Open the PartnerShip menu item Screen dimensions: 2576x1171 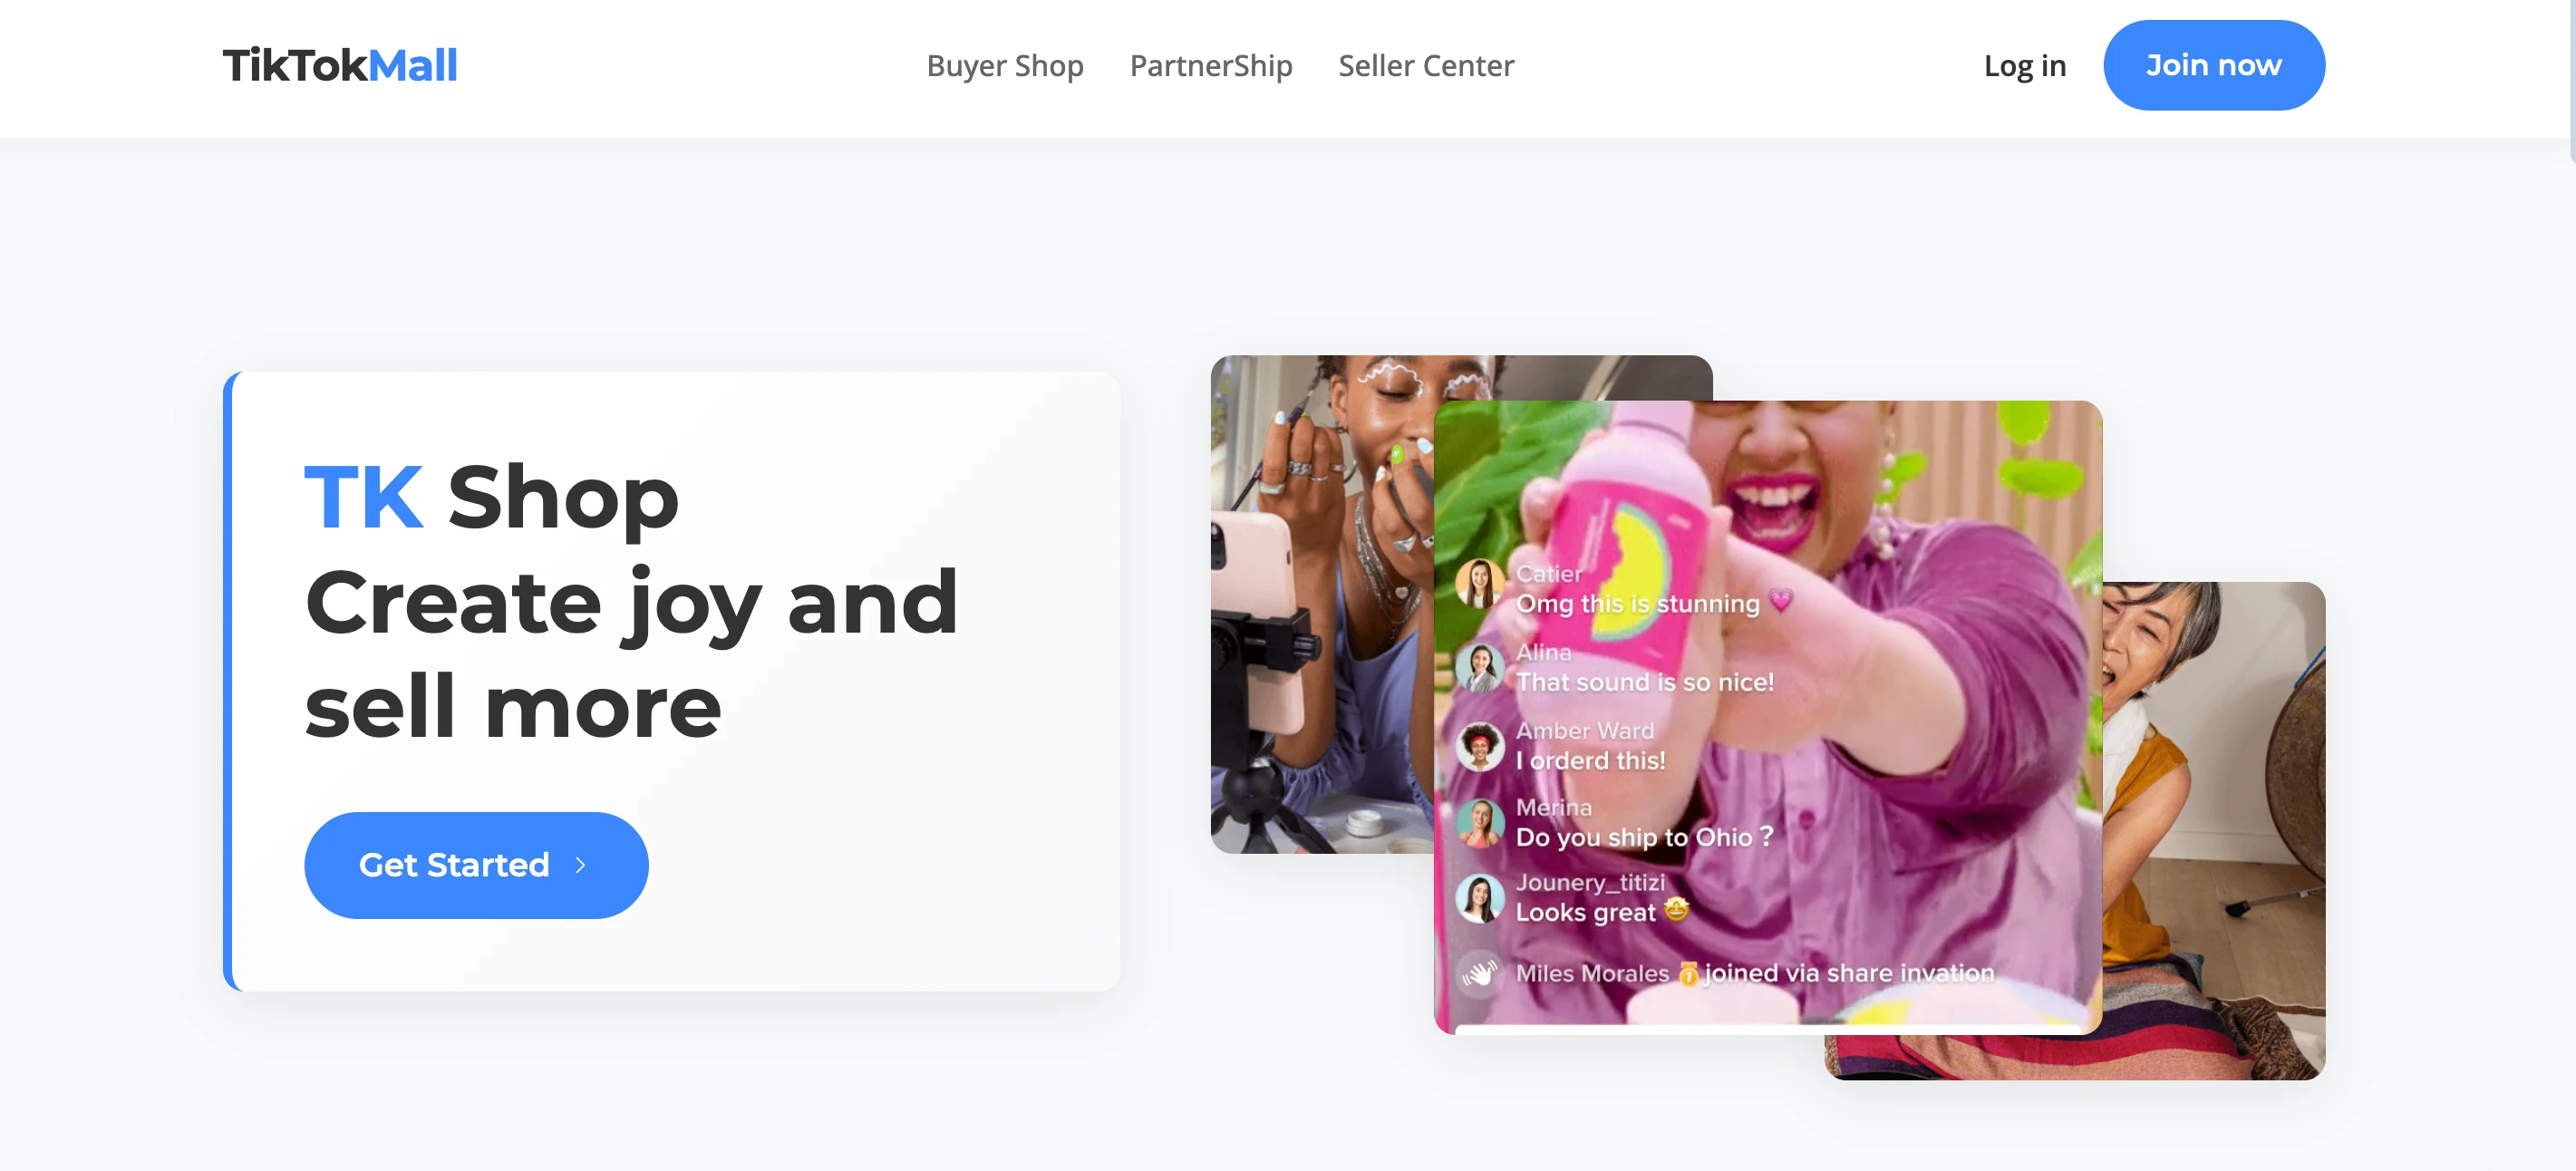click(1210, 66)
